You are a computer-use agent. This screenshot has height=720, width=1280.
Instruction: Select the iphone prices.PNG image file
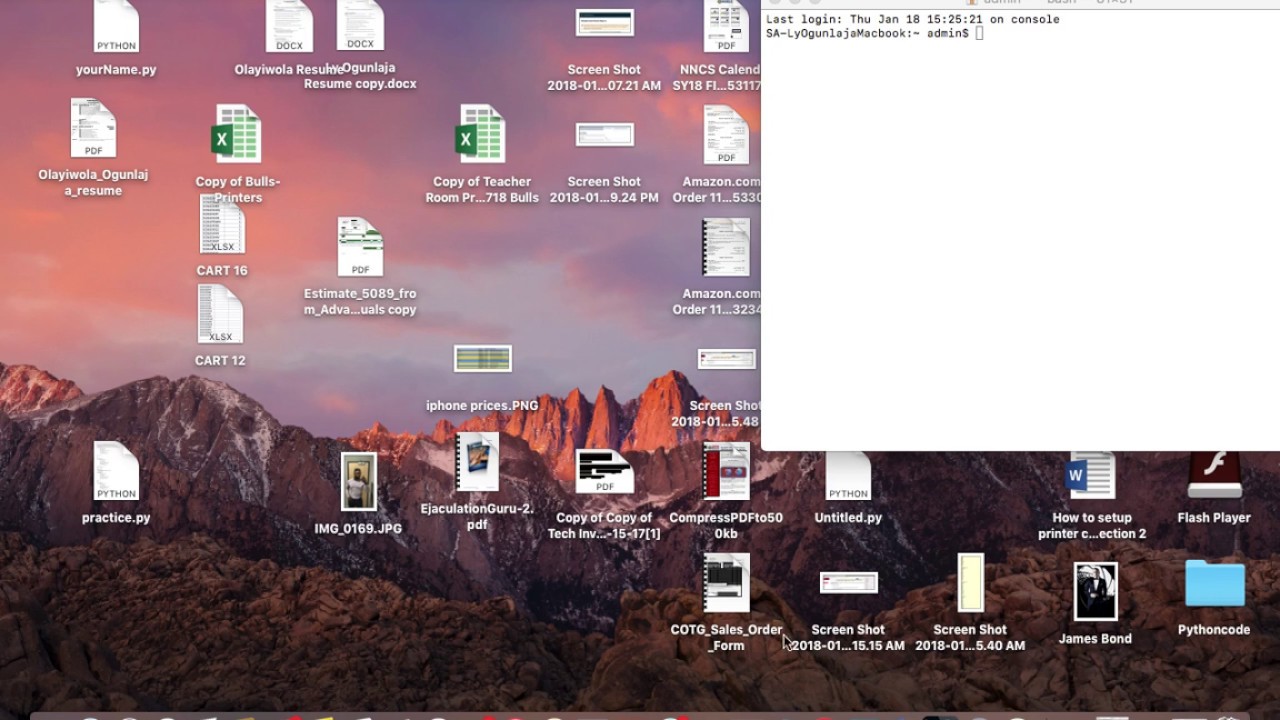482,358
